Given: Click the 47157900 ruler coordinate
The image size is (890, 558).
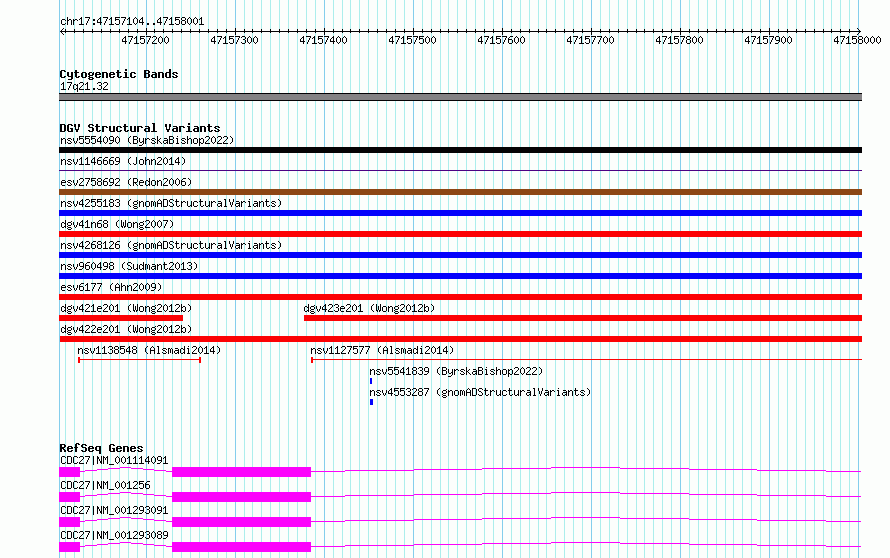Looking at the screenshot, I should [x=769, y=40].
